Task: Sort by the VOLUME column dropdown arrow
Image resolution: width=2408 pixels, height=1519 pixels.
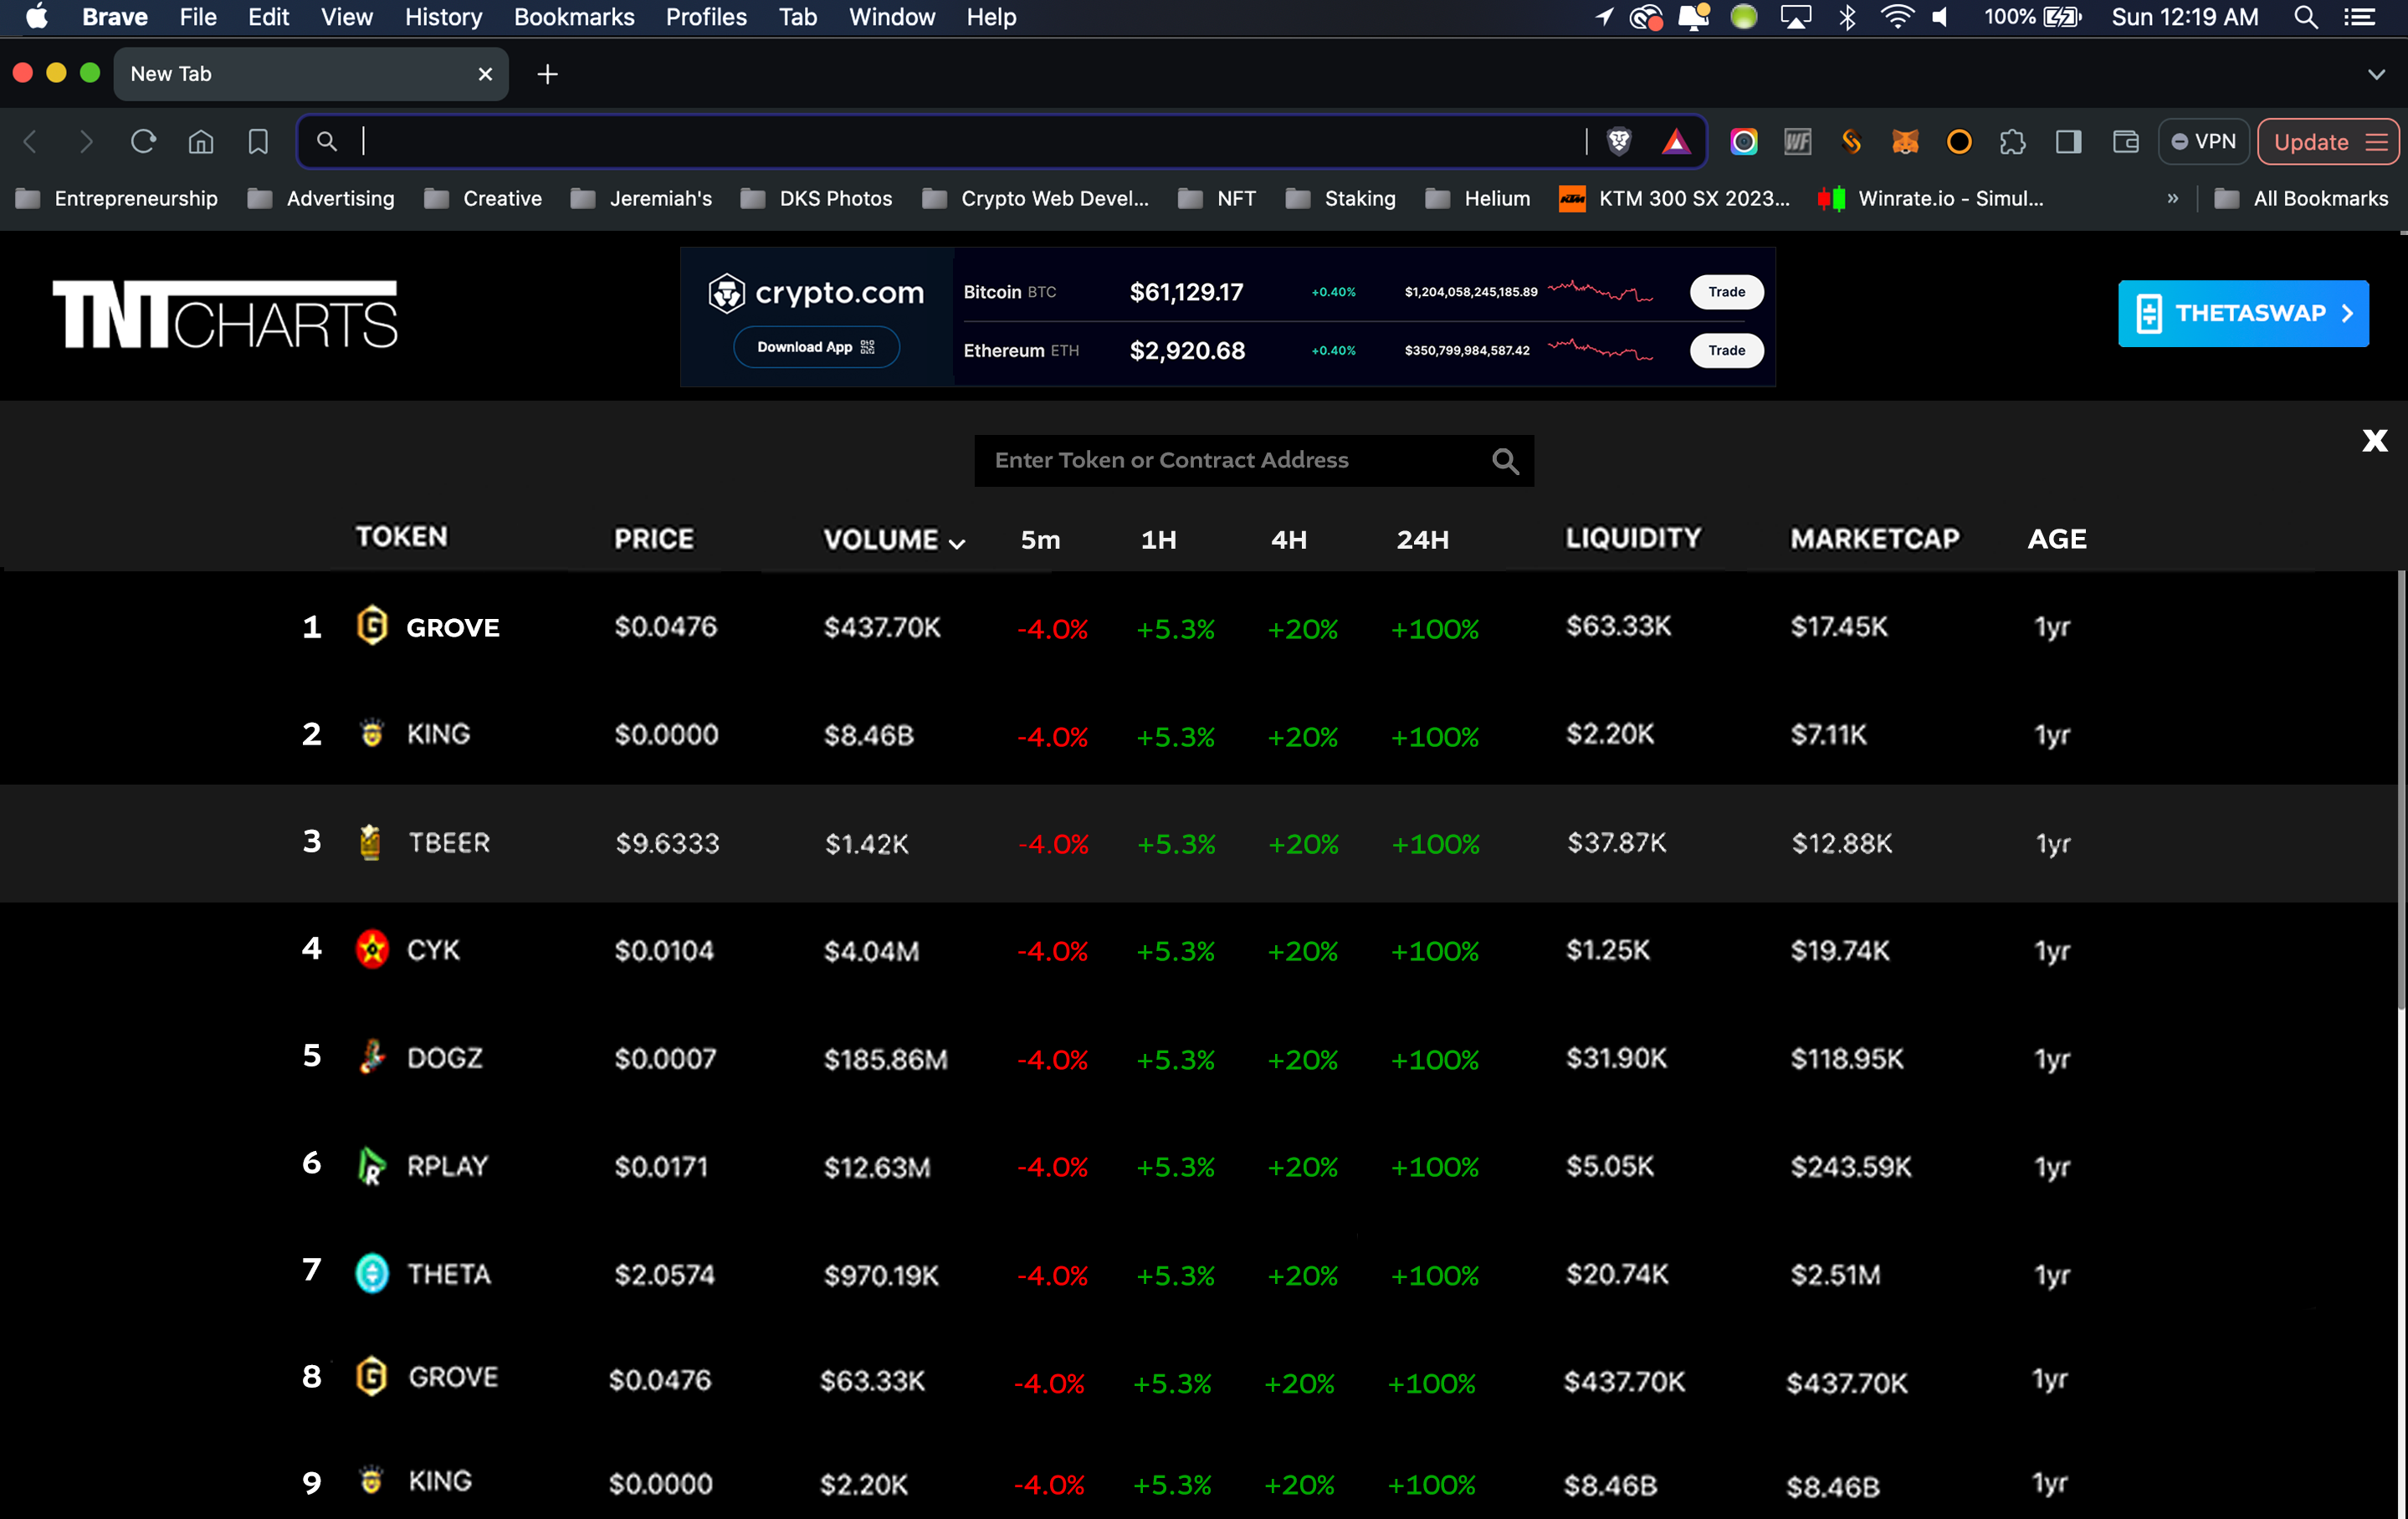Action: click(957, 543)
